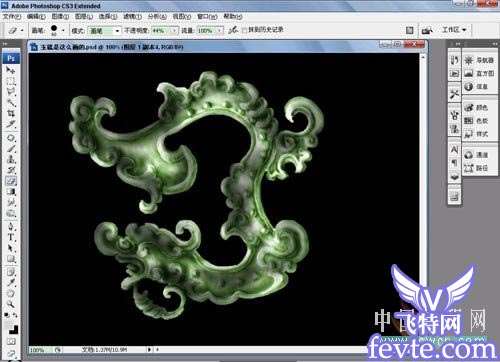Screen dimensions: 500x362
Task: Select the Clone Stamp tool
Action: tap(11, 159)
